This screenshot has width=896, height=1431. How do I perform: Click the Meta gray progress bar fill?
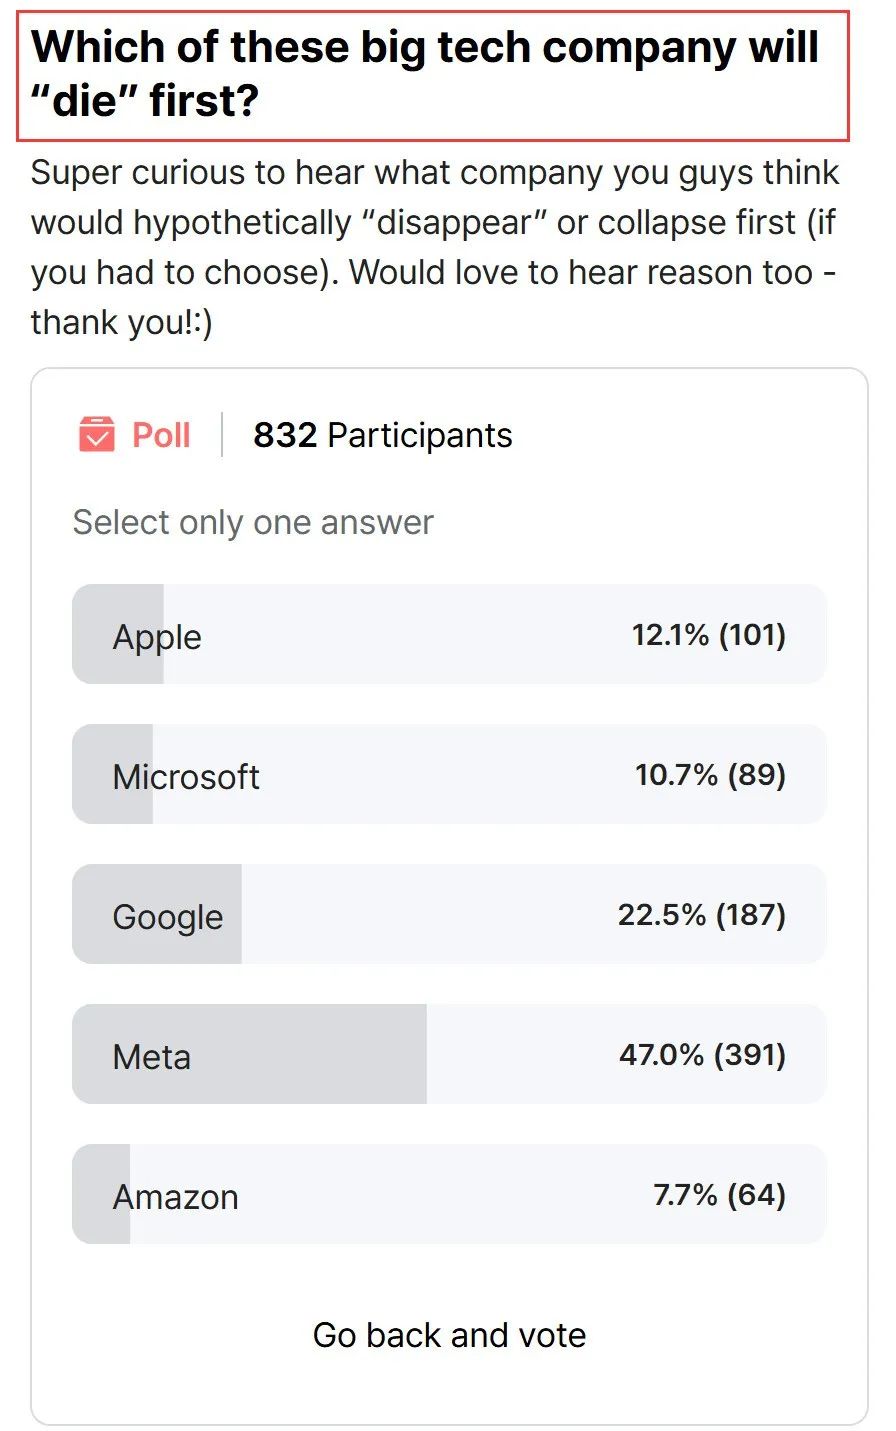pyautogui.click(x=249, y=1055)
